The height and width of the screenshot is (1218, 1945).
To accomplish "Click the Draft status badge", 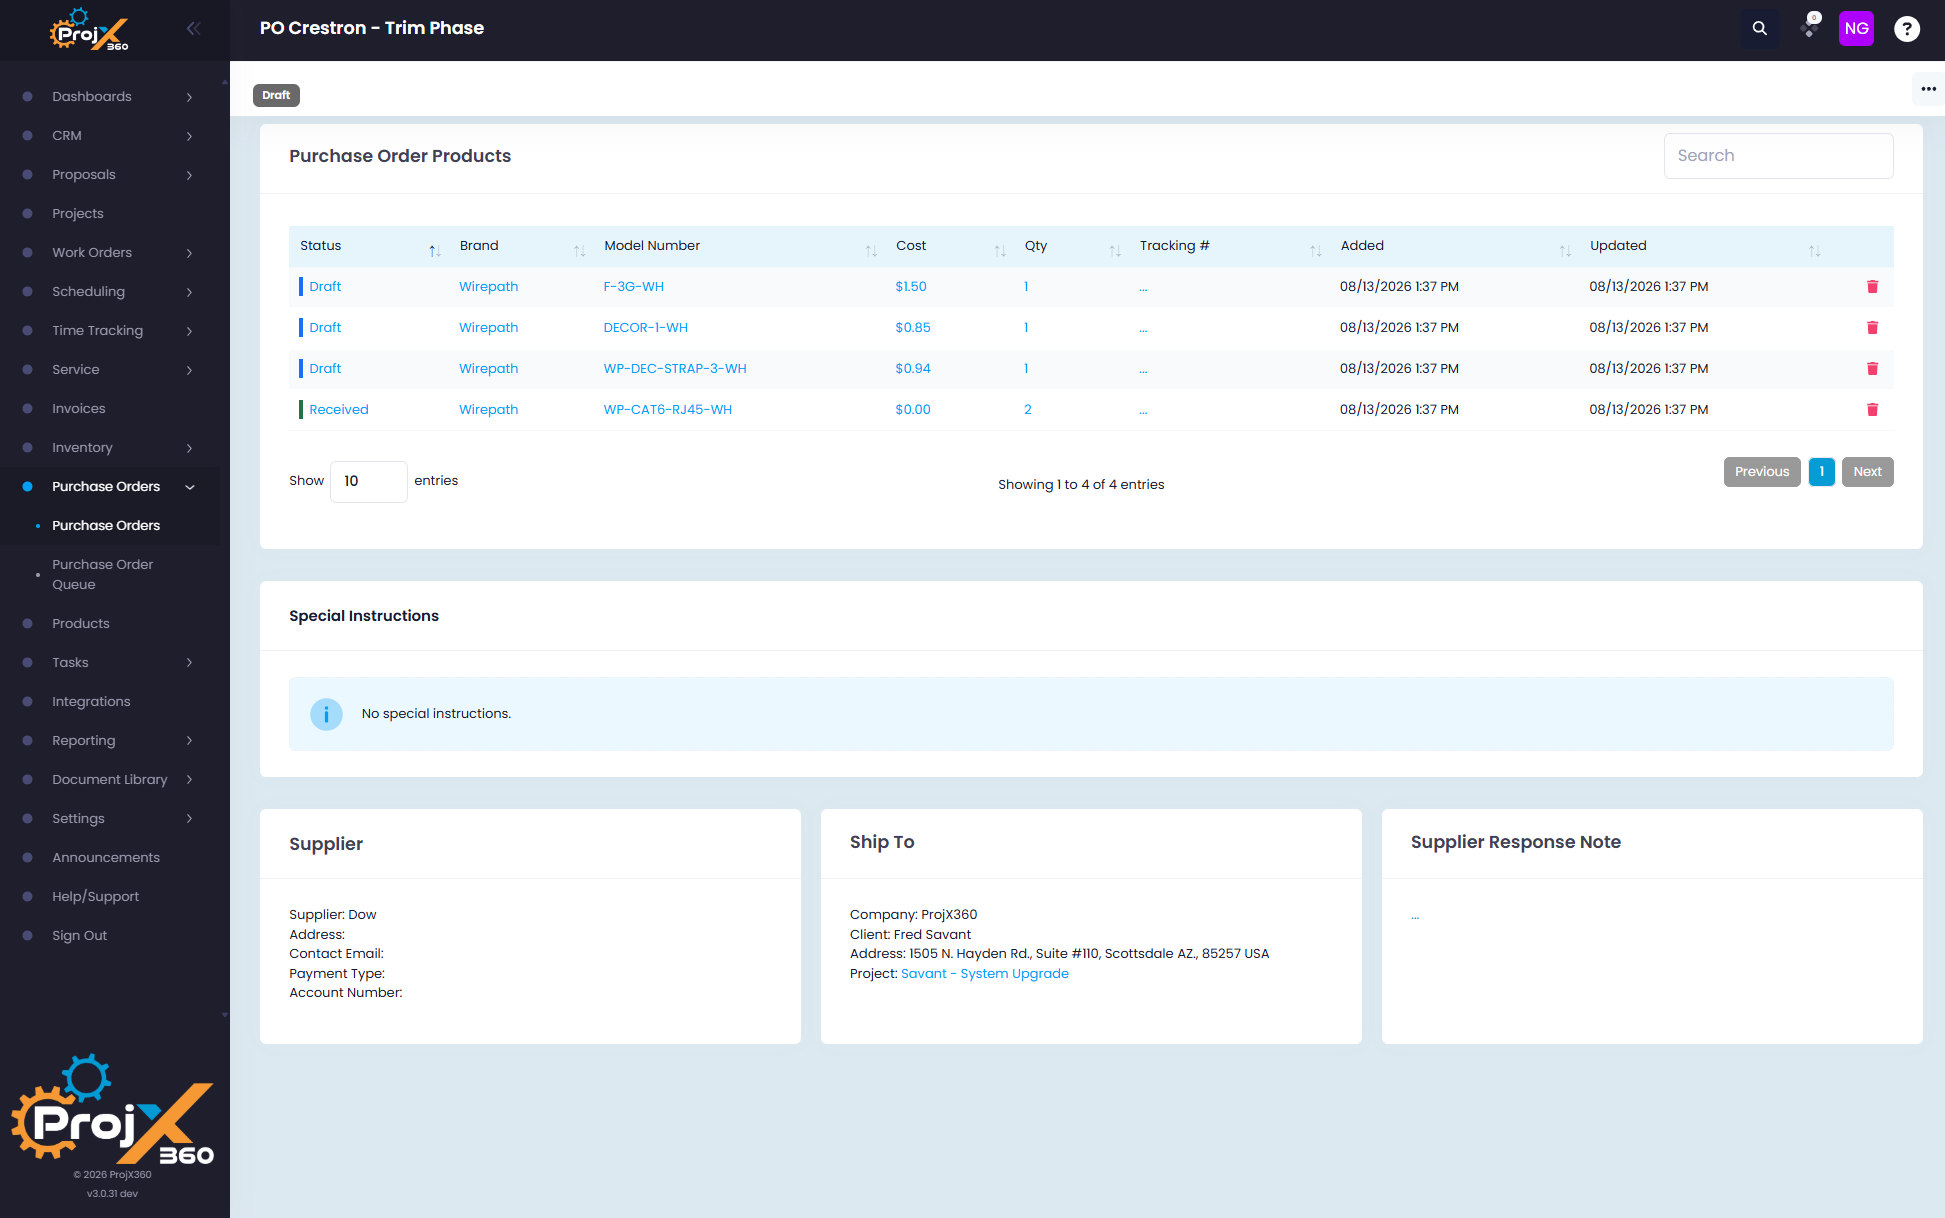I will tap(276, 96).
